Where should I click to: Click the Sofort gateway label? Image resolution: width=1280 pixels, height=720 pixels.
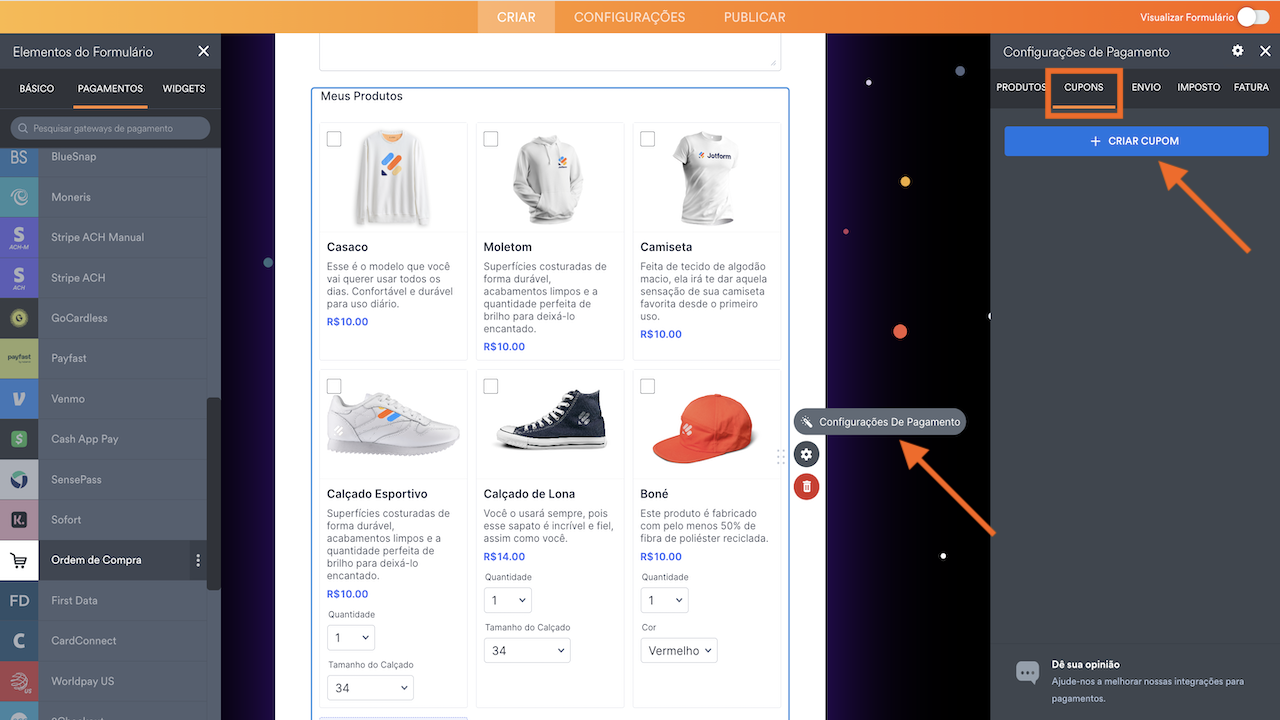click(67, 520)
